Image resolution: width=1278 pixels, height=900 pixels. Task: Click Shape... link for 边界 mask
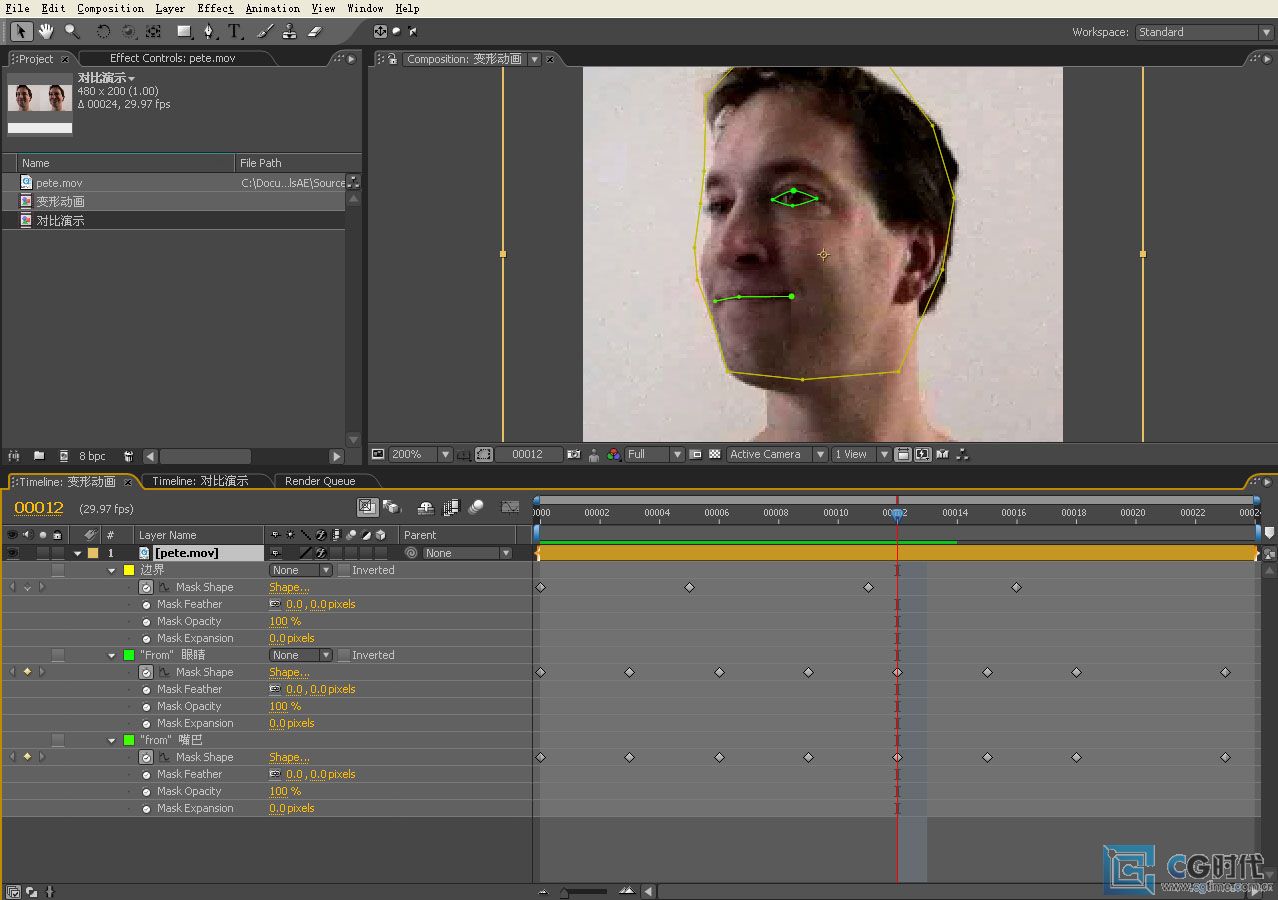[289, 587]
